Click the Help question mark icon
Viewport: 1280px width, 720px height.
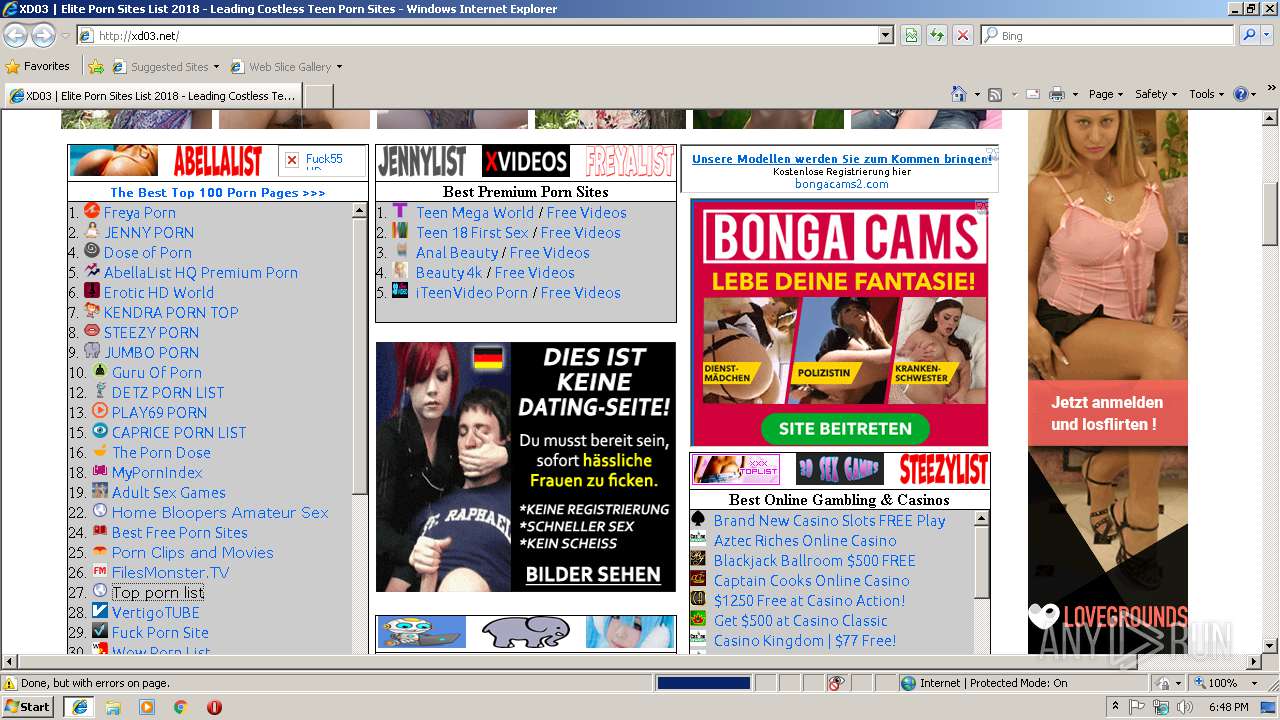(1241, 94)
